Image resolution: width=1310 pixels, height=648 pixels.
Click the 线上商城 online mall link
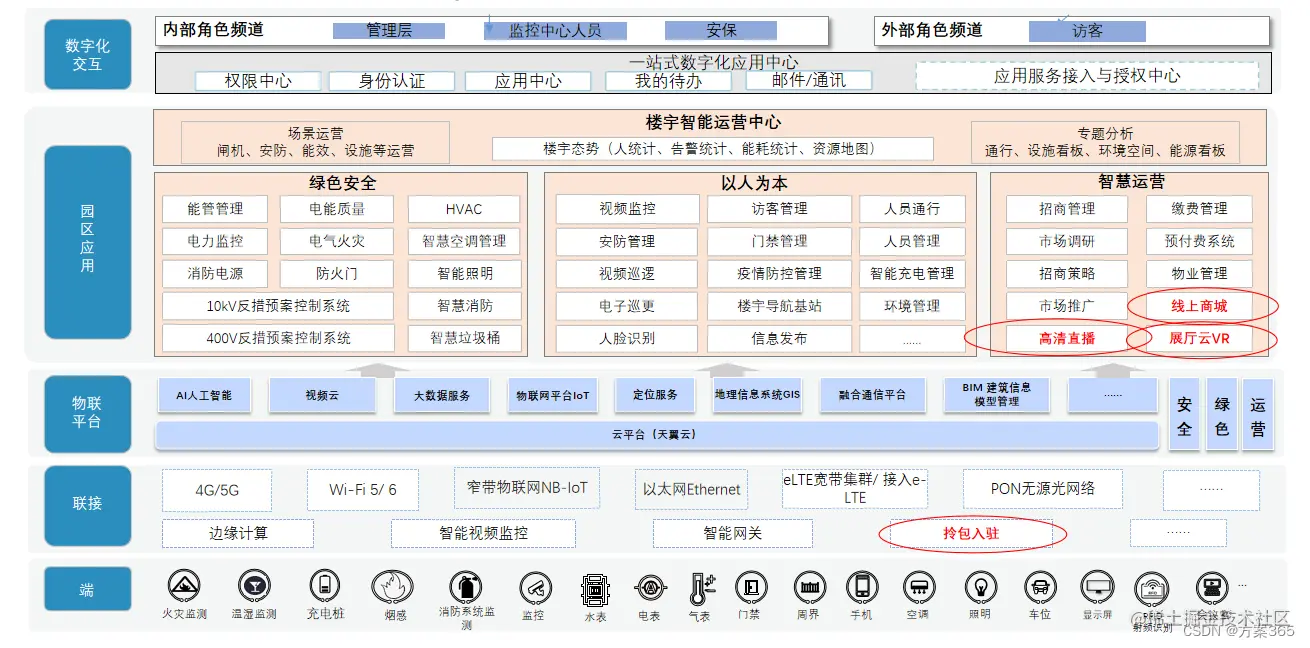coord(1199,306)
